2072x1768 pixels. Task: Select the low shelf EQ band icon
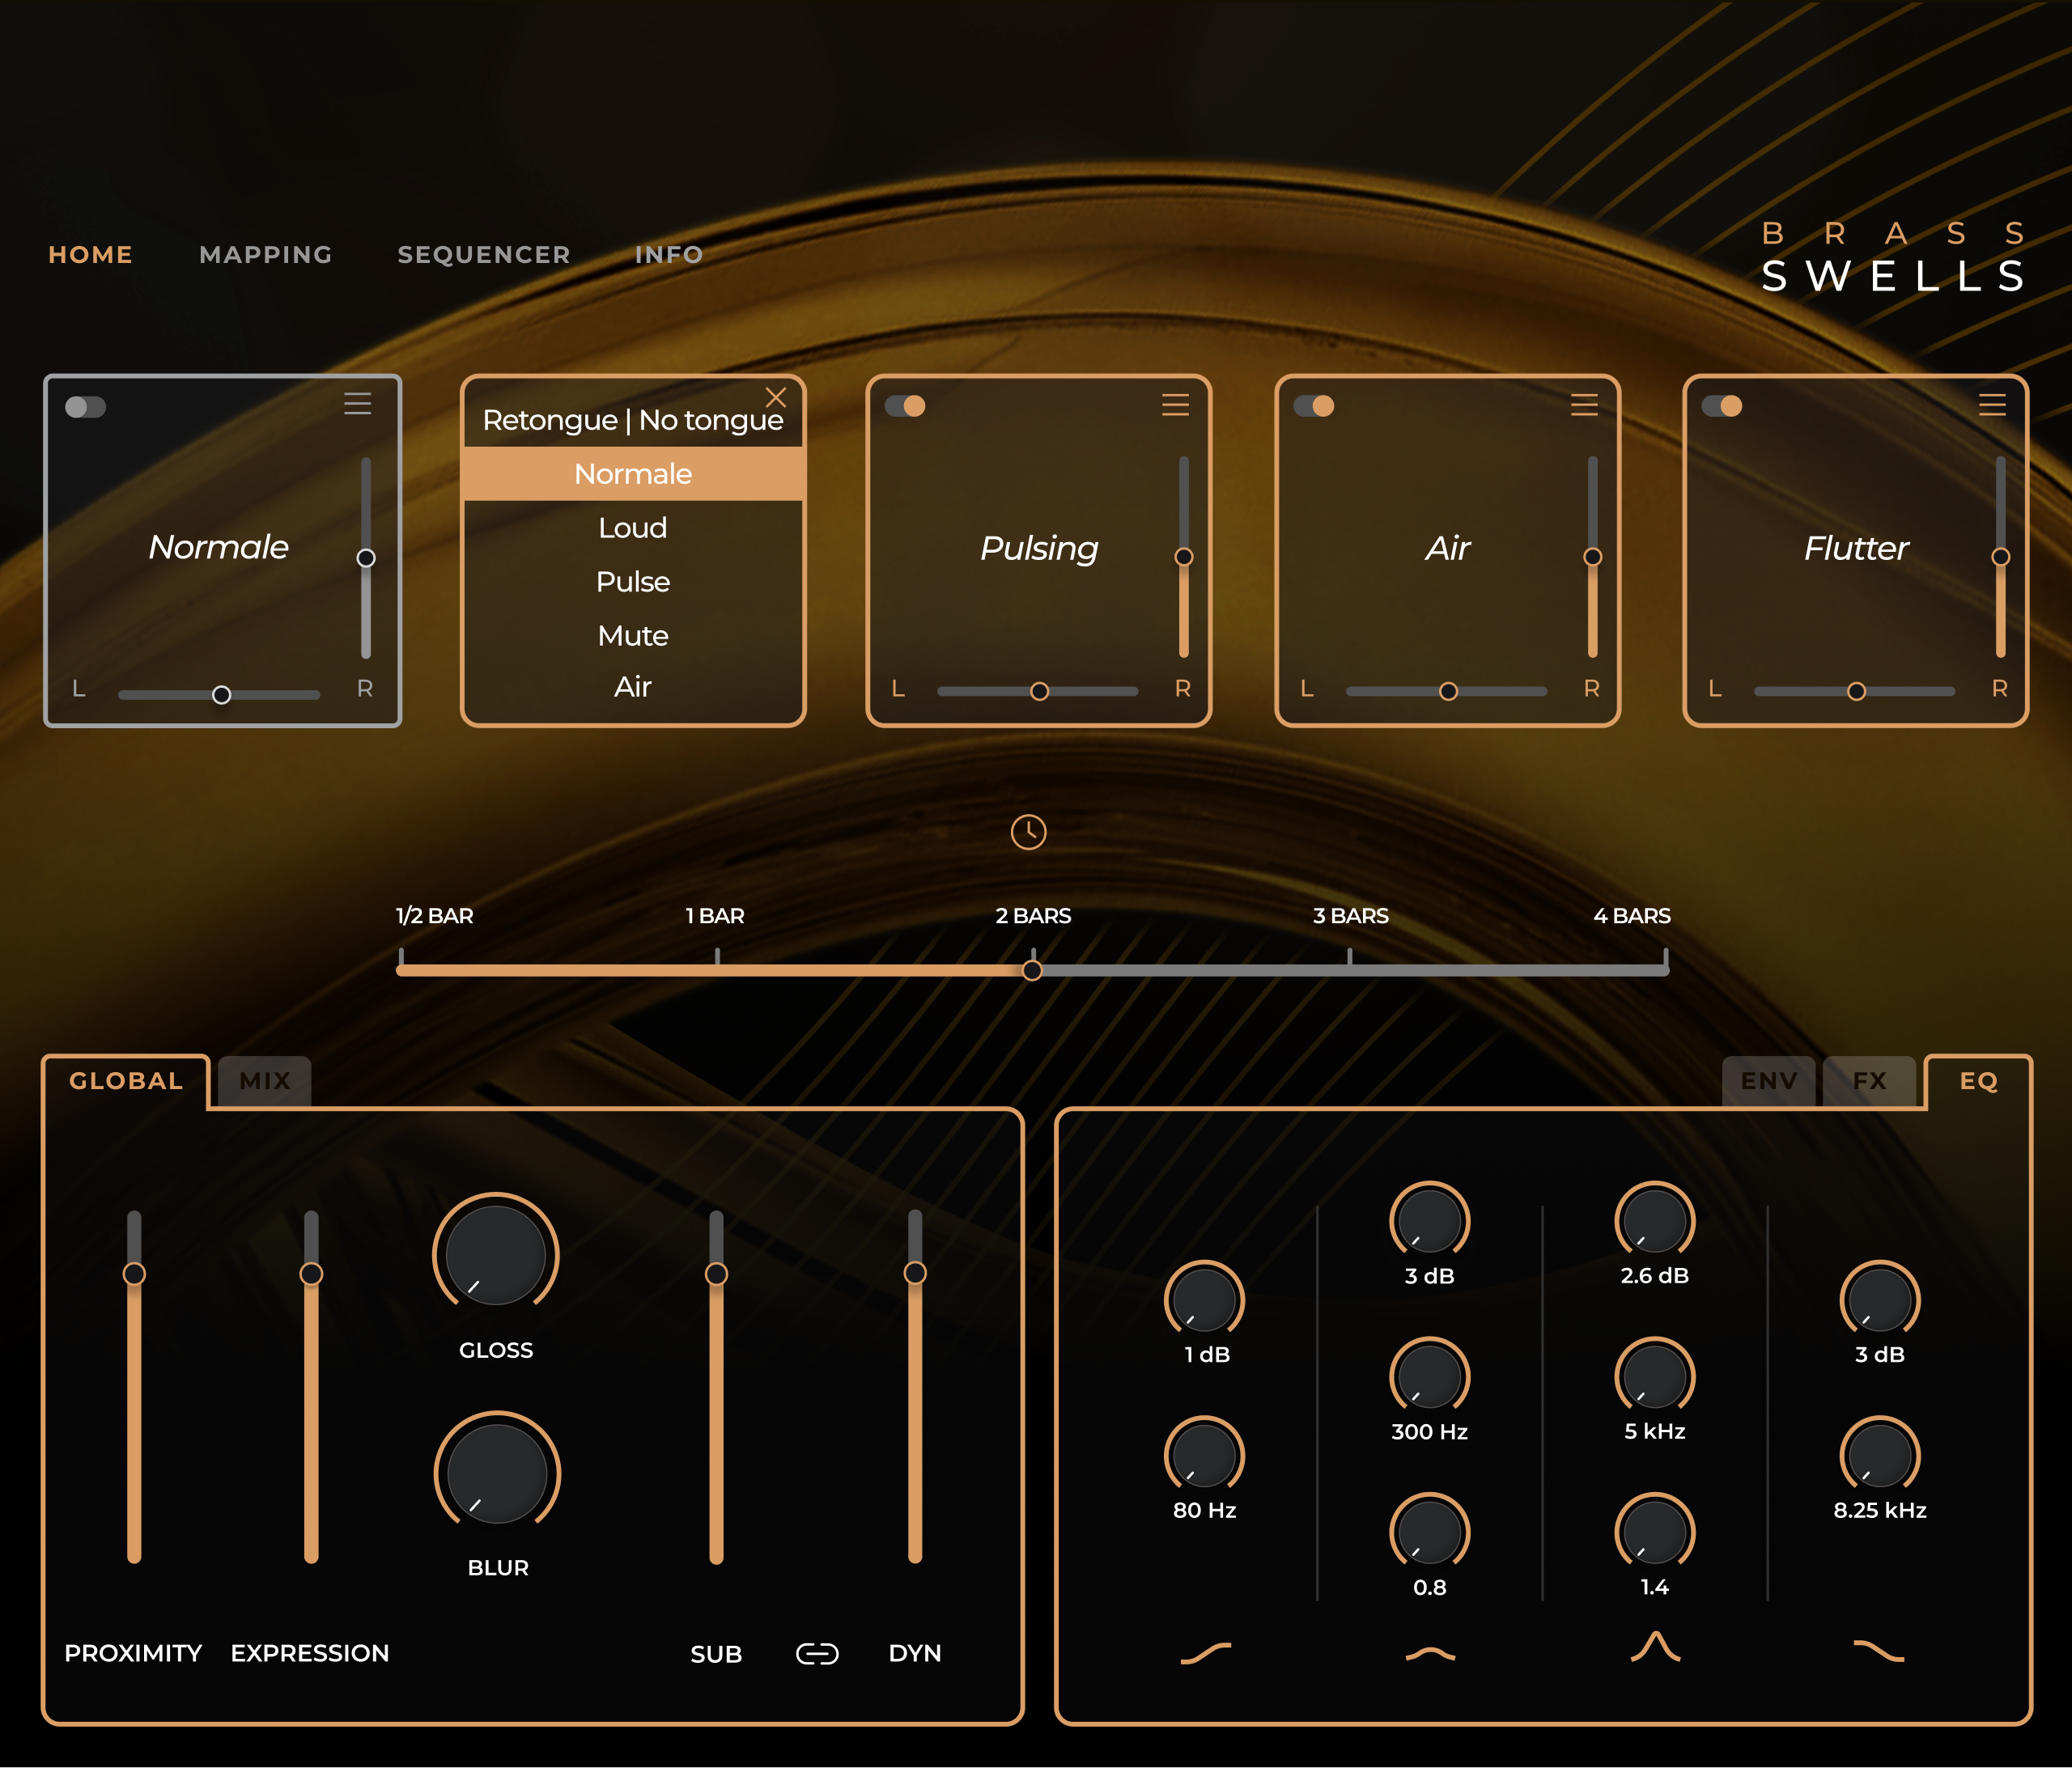(1205, 1652)
